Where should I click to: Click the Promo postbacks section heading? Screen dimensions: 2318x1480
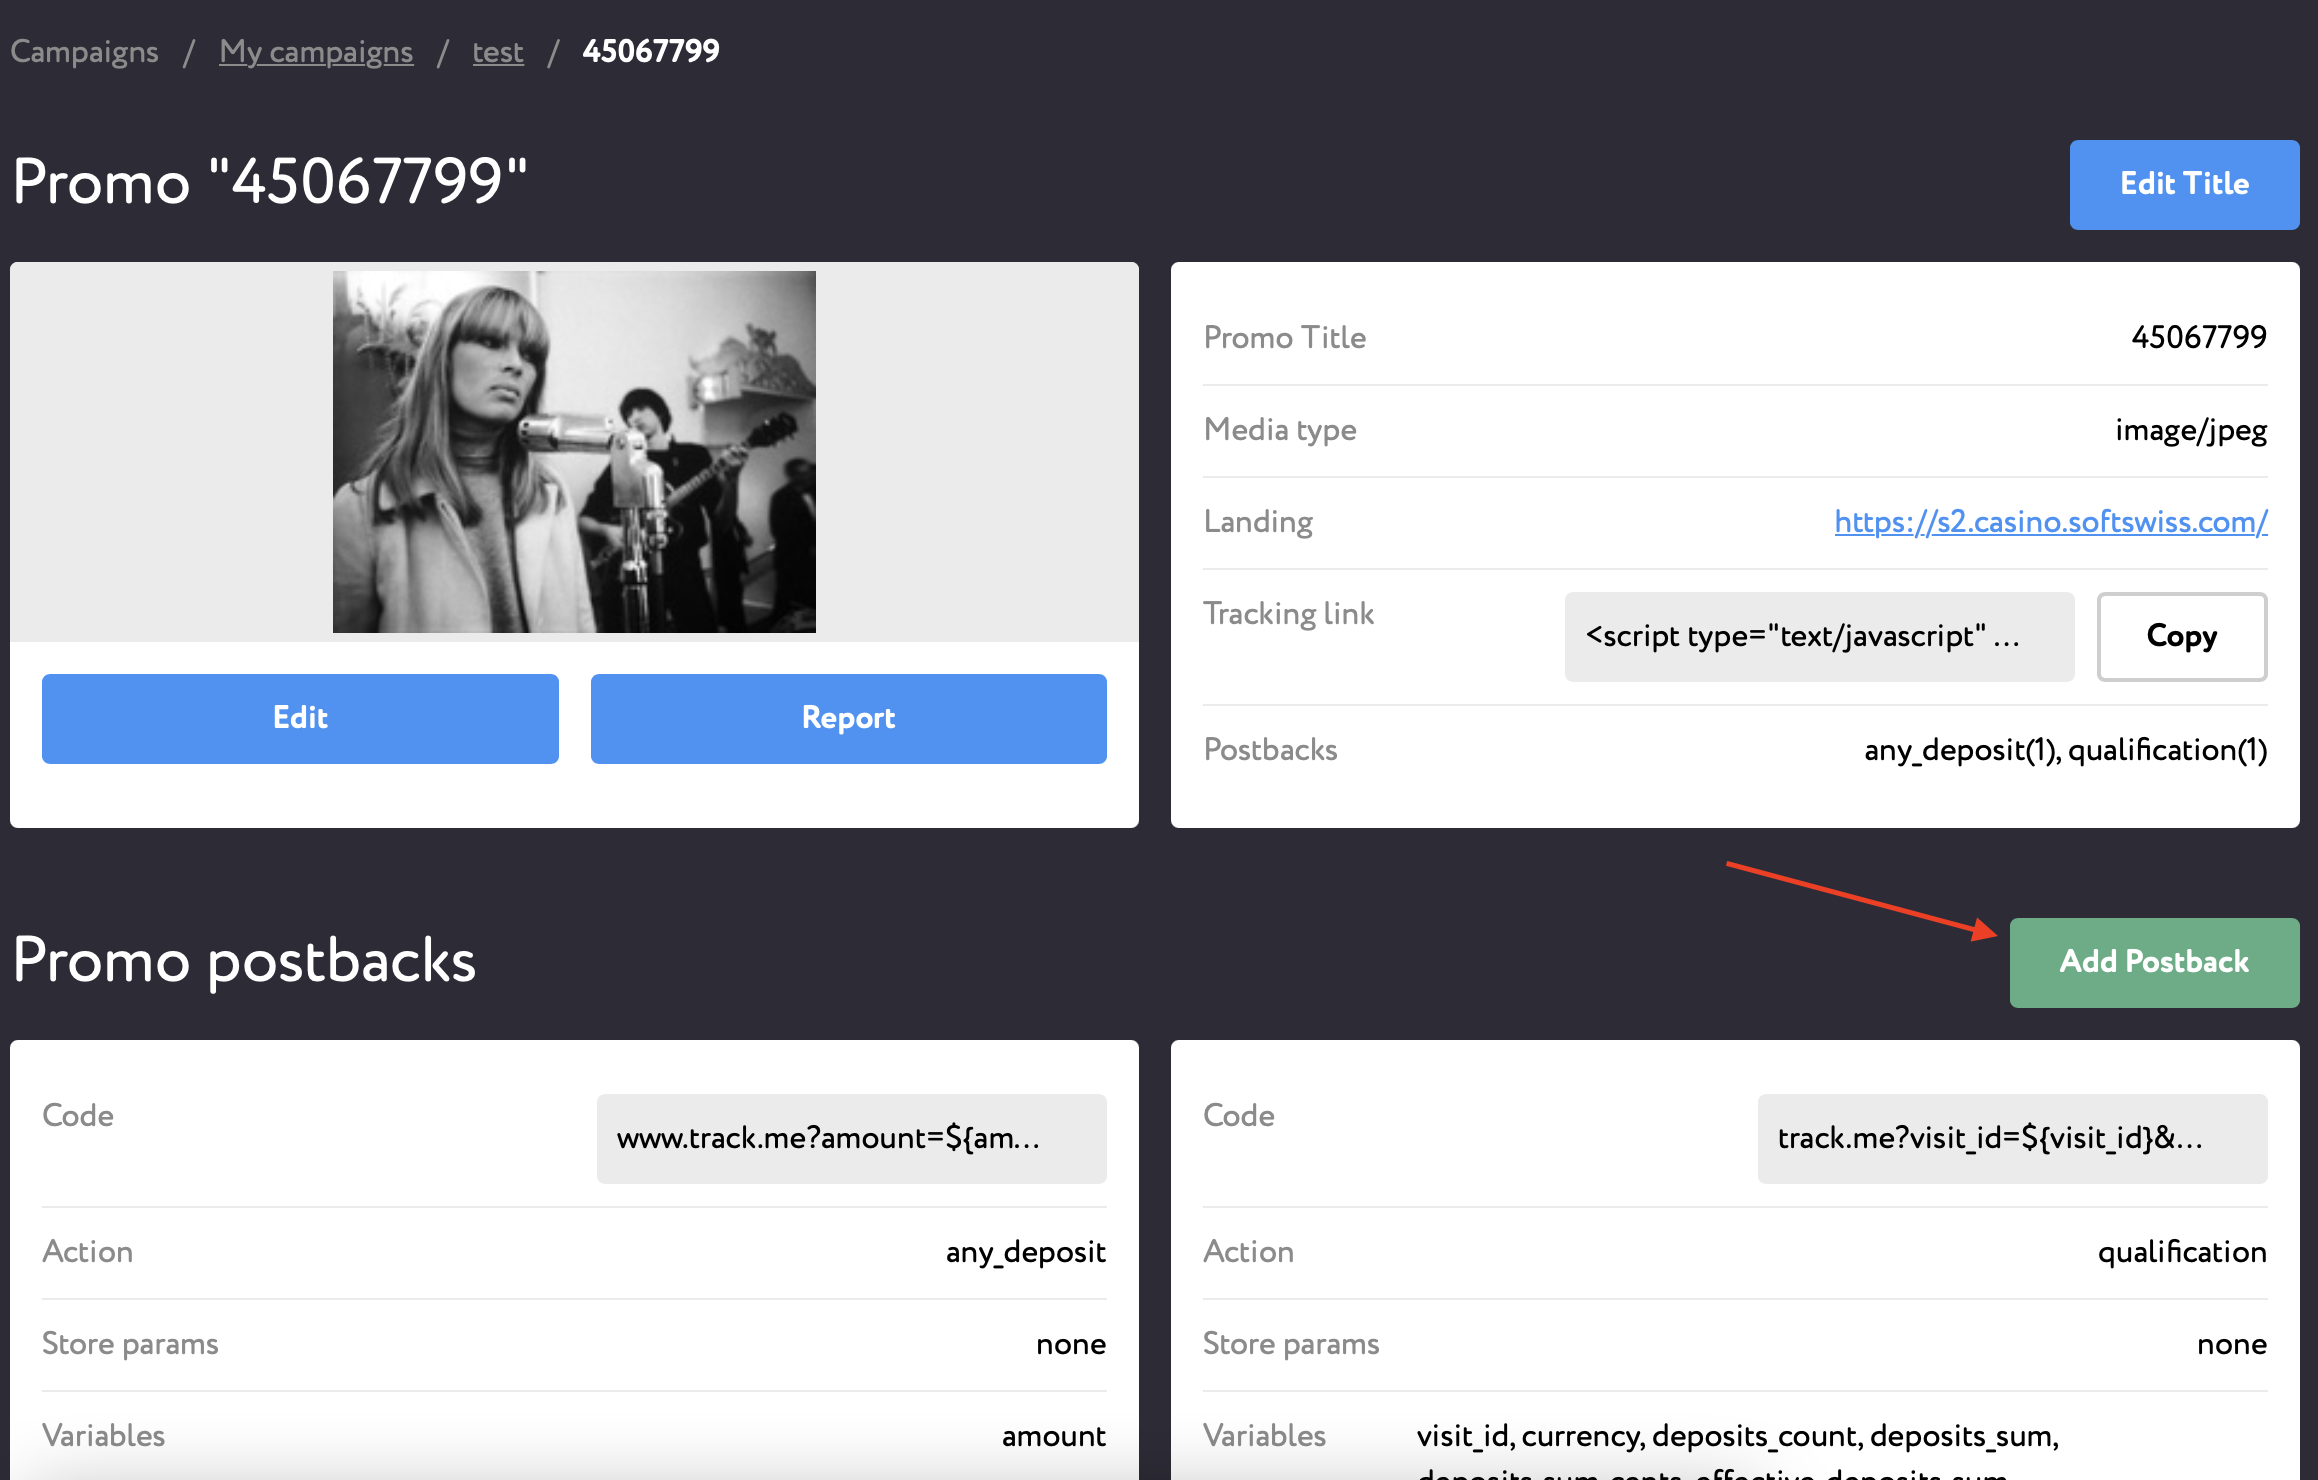click(244, 961)
